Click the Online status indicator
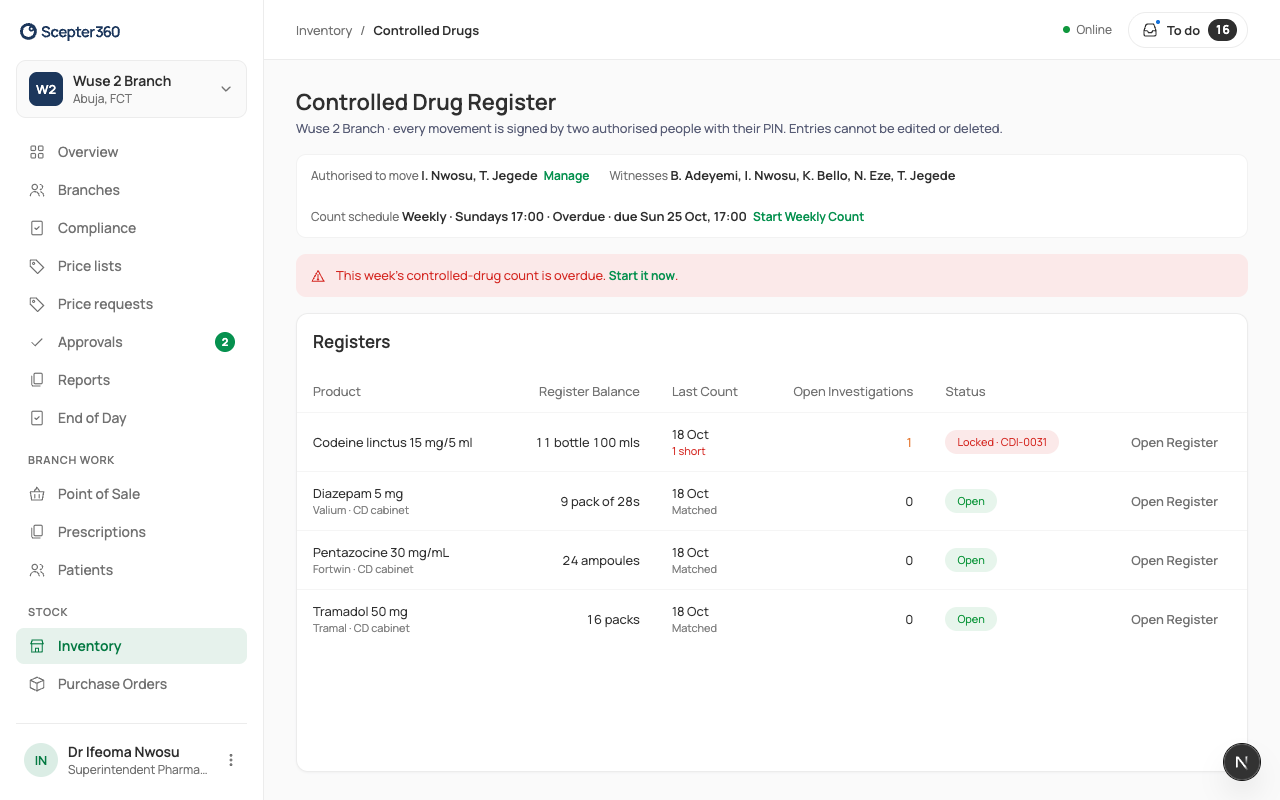 point(1087,30)
